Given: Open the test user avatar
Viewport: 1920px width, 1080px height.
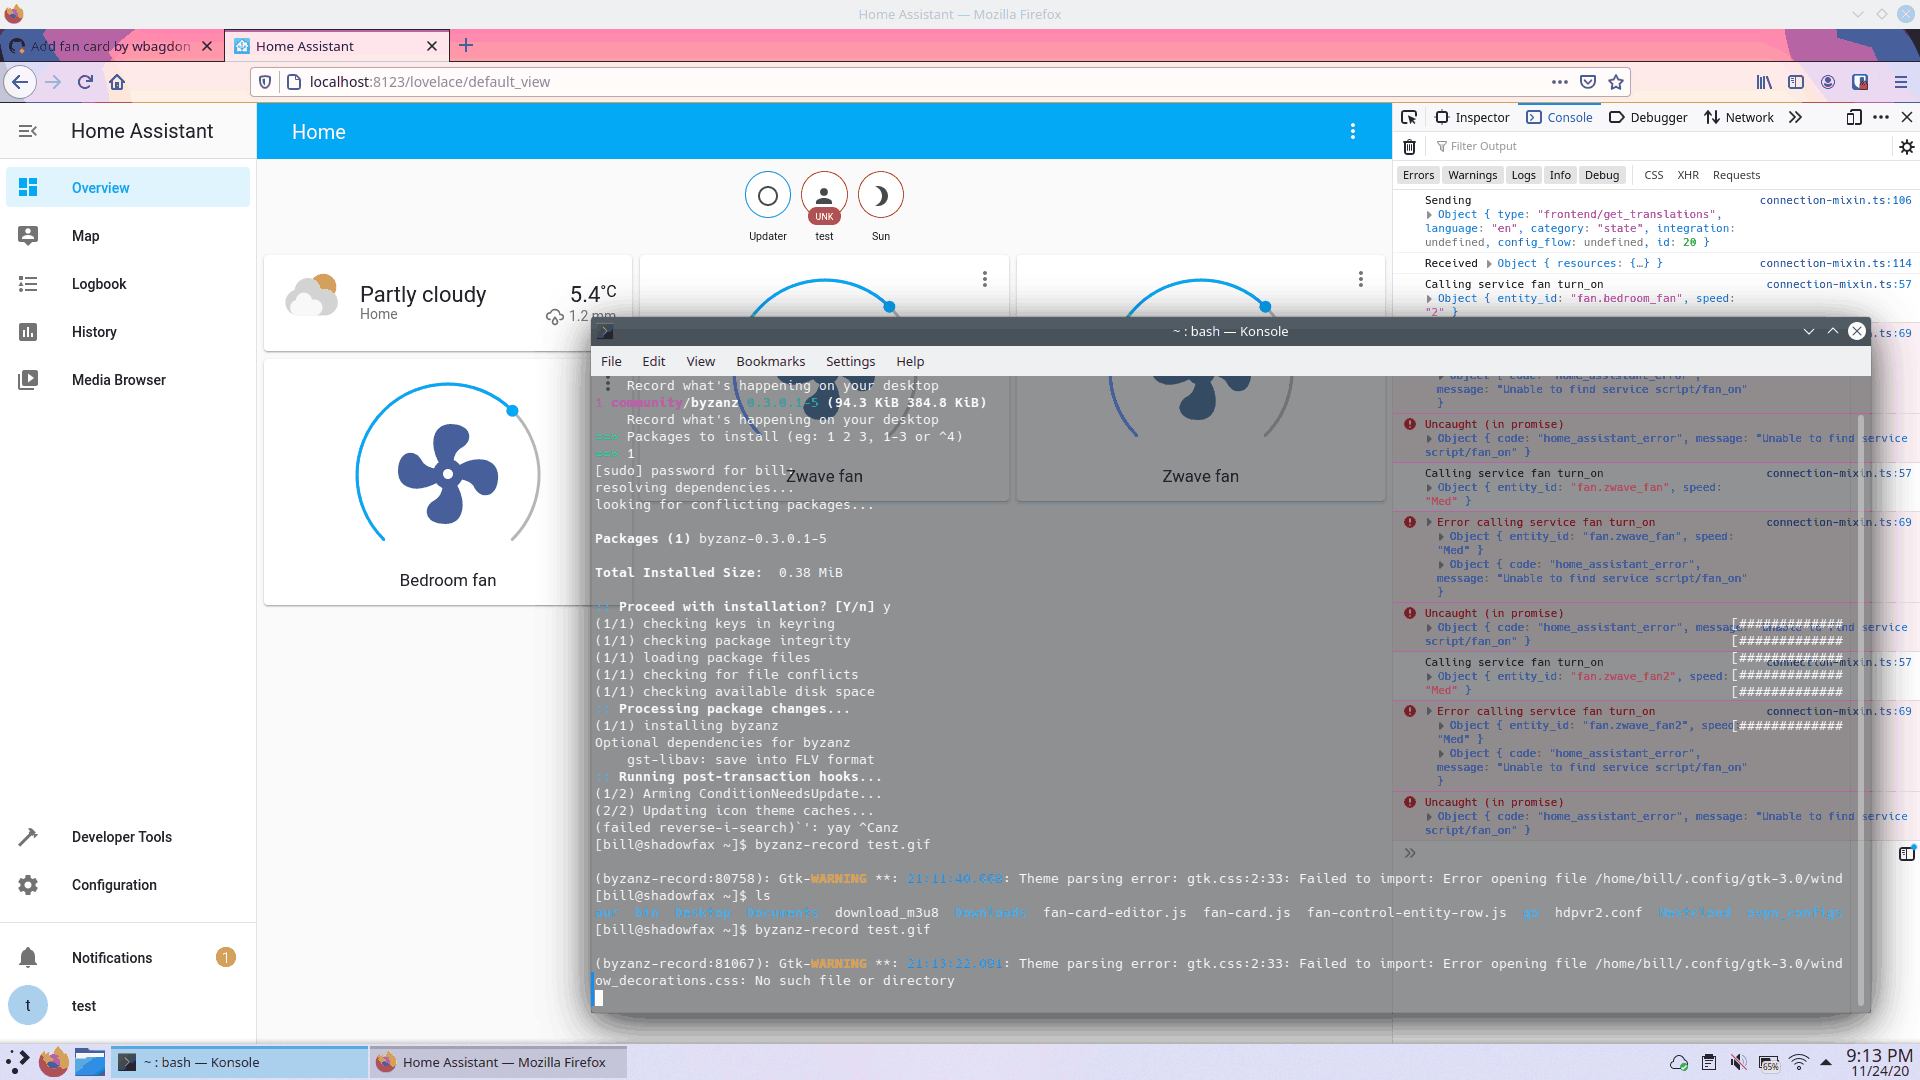Looking at the screenshot, I should 28,1006.
